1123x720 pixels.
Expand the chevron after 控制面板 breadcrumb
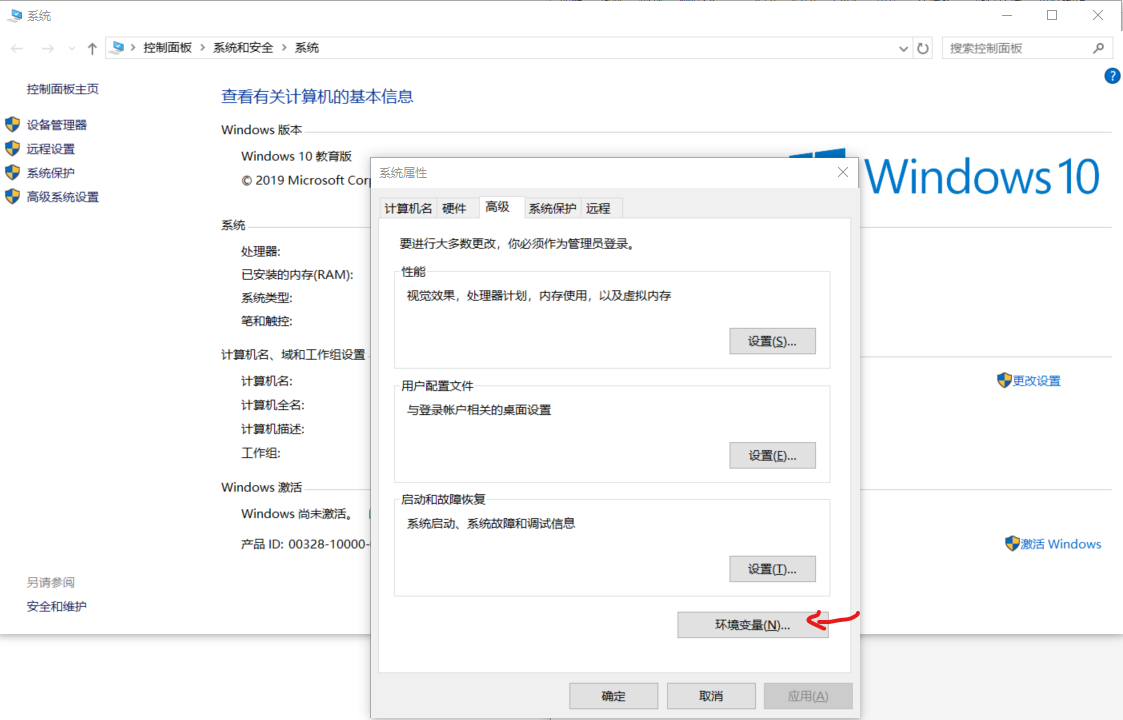[x=203, y=47]
